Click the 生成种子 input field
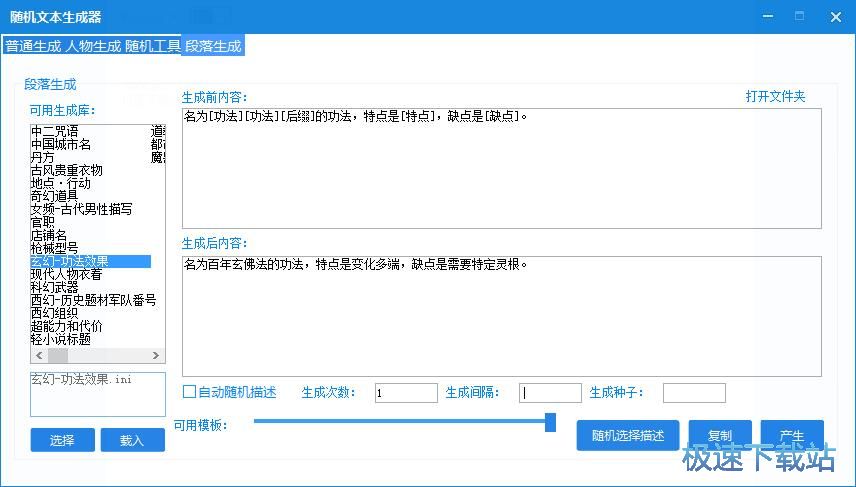 click(x=694, y=393)
